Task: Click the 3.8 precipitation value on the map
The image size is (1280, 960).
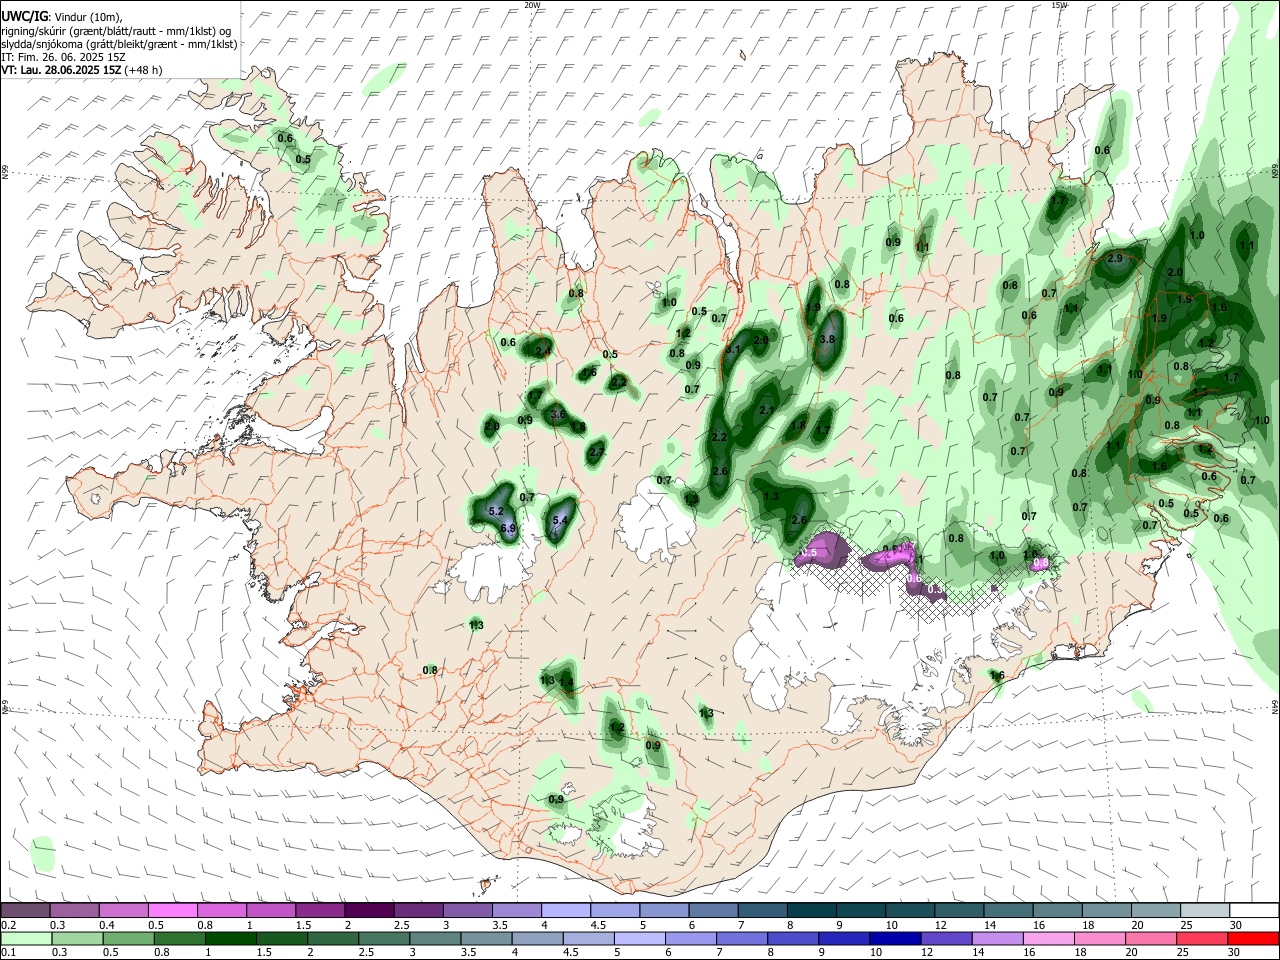Action: pos(827,339)
